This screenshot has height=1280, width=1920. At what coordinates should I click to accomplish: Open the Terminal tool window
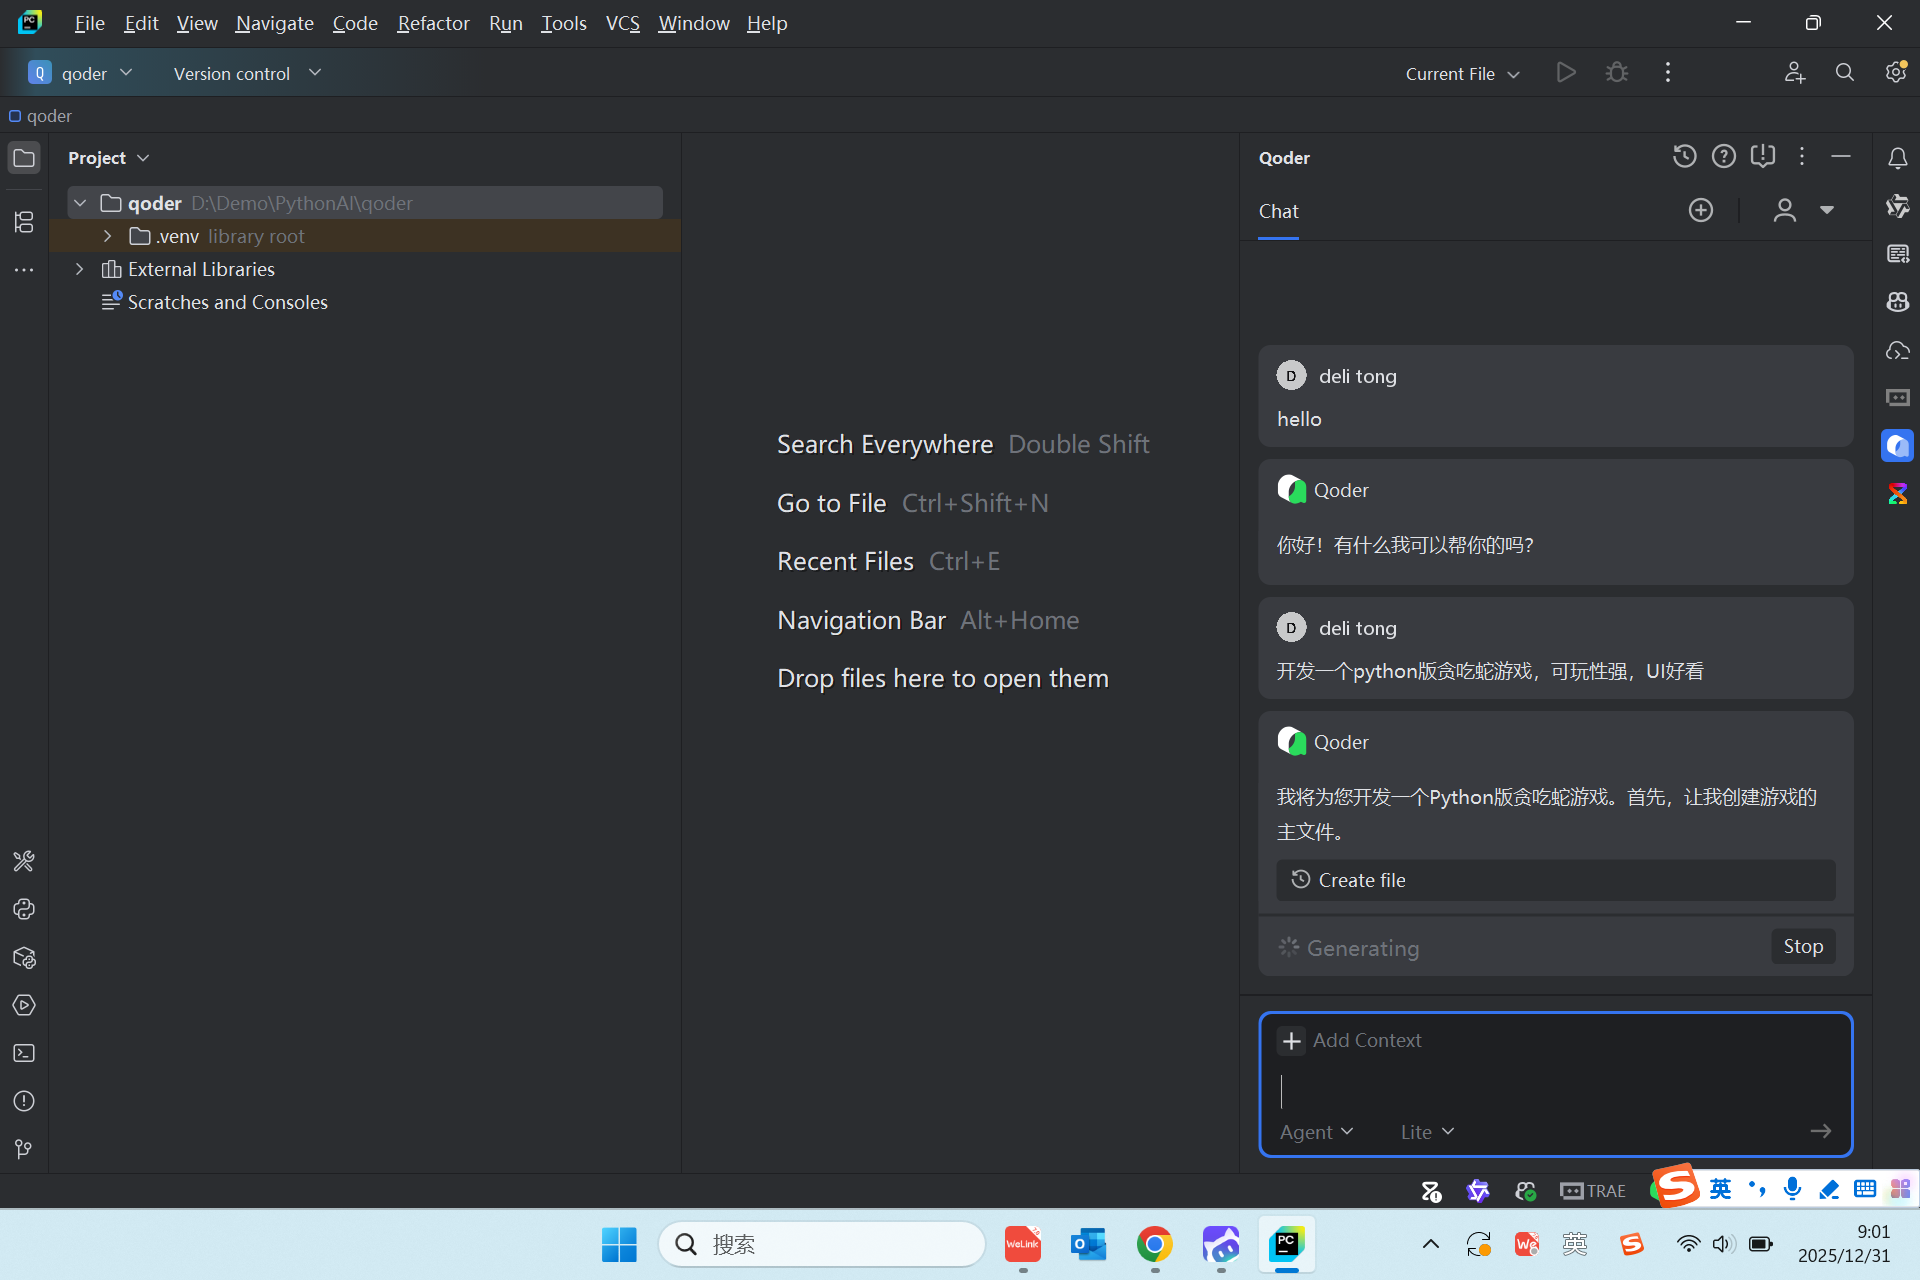pos(24,1053)
